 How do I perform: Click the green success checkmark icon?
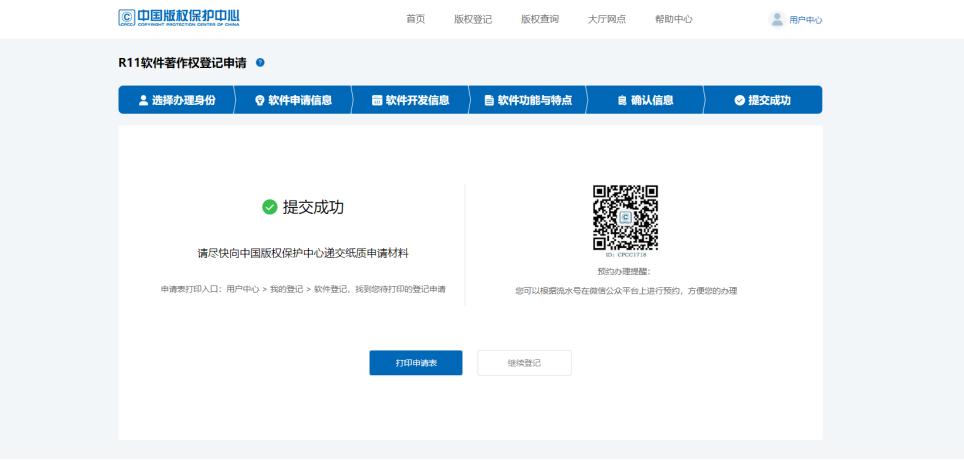270,207
